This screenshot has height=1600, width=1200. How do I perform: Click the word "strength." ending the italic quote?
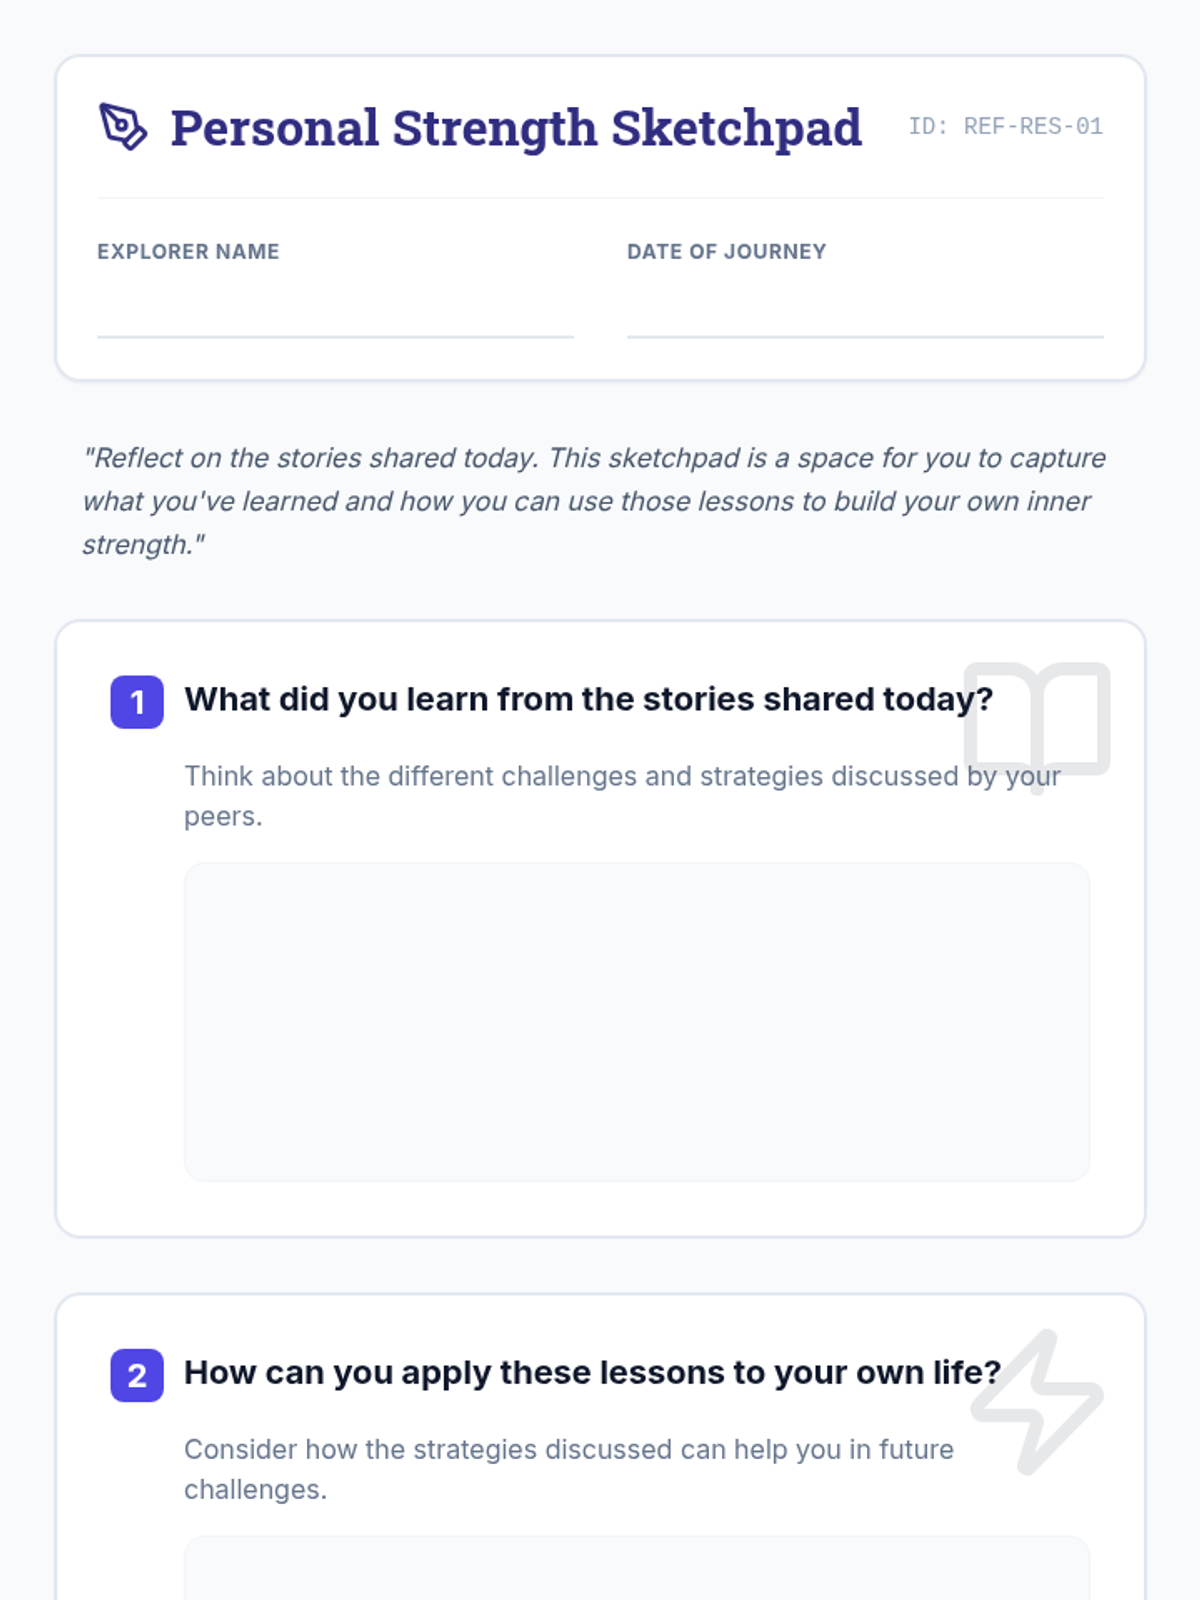(x=143, y=545)
